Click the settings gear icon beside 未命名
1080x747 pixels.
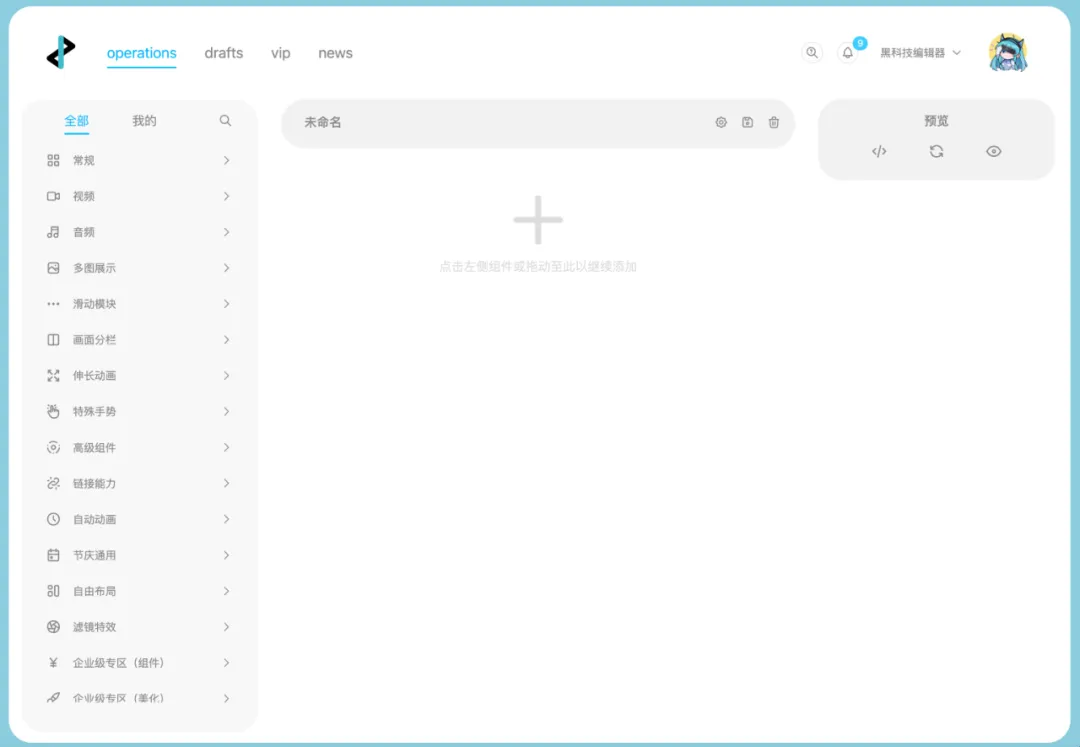[x=721, y=122]
